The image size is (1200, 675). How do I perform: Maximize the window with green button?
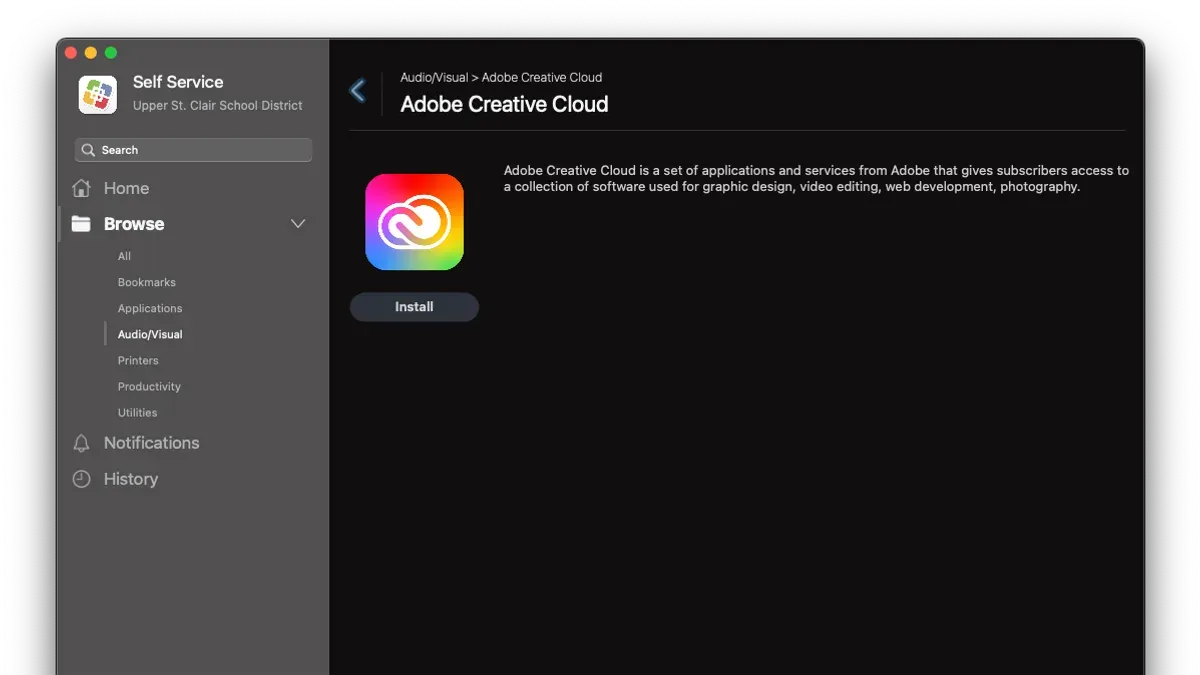point(111,53)
